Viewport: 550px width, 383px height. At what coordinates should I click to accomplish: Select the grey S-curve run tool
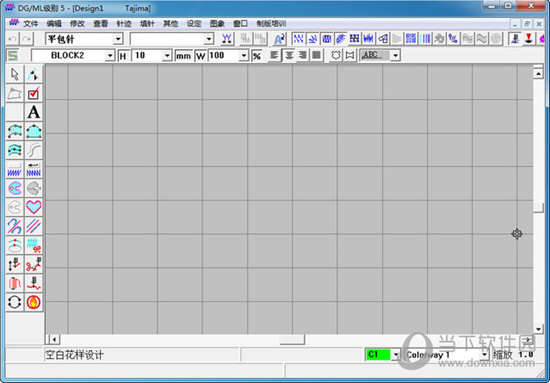point(33,150)
